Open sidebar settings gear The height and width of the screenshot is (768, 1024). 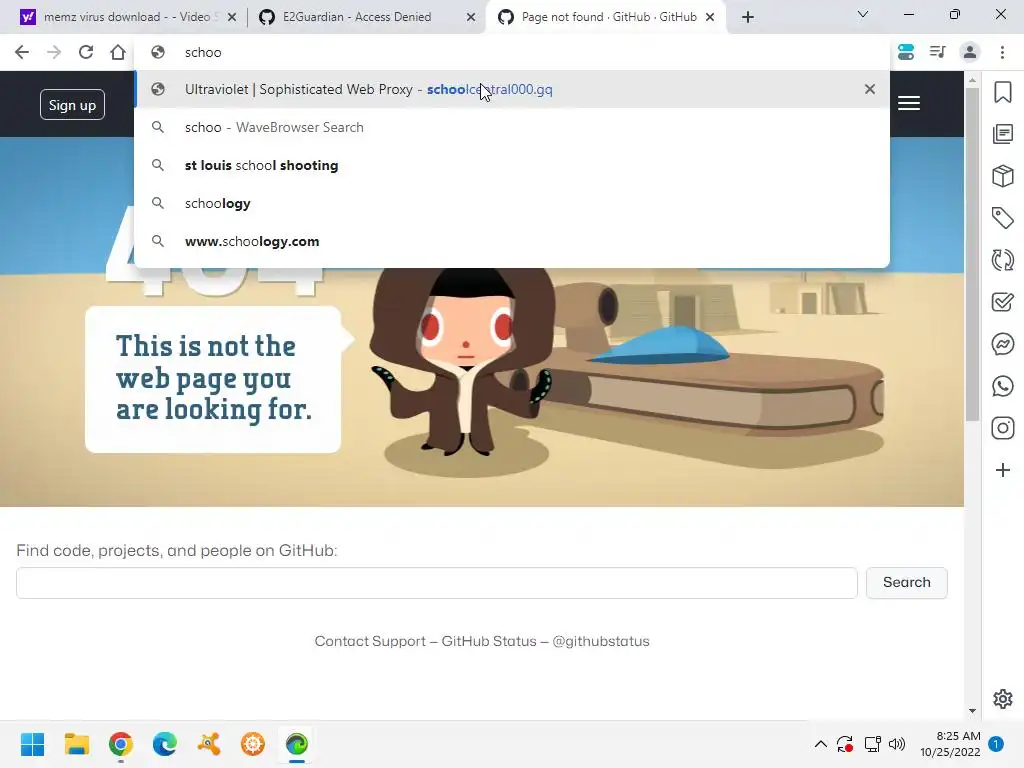[x=1002, y=699]
